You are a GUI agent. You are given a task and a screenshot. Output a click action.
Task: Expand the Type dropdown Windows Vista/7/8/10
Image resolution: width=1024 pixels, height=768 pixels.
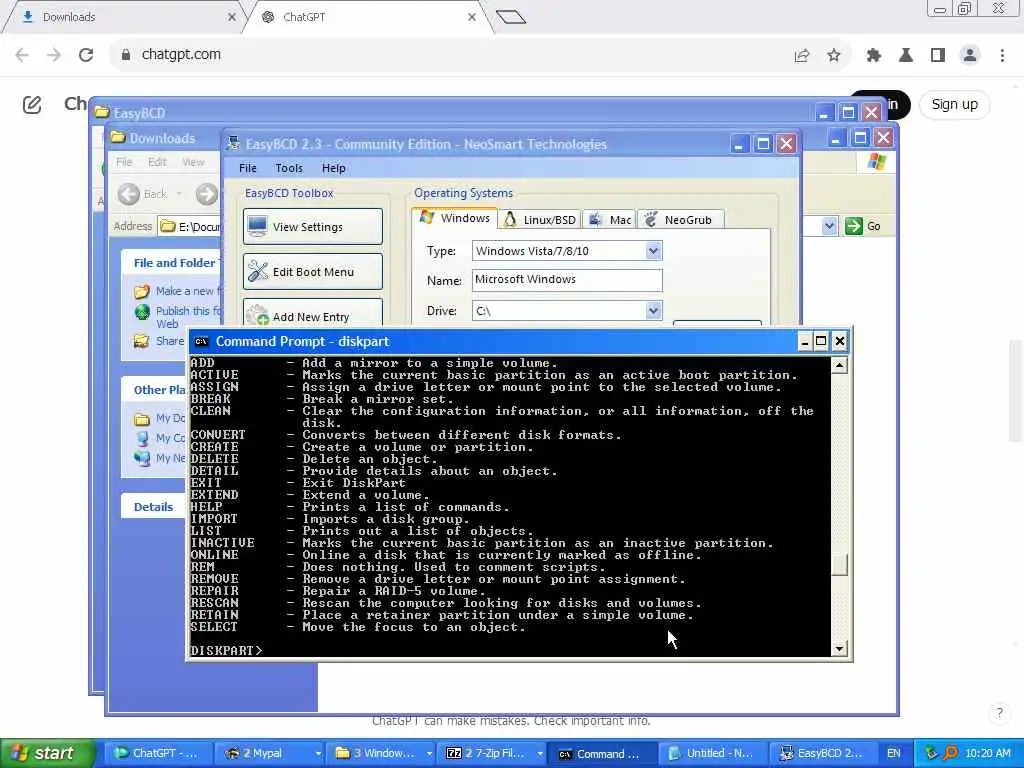tap(653, 251)
